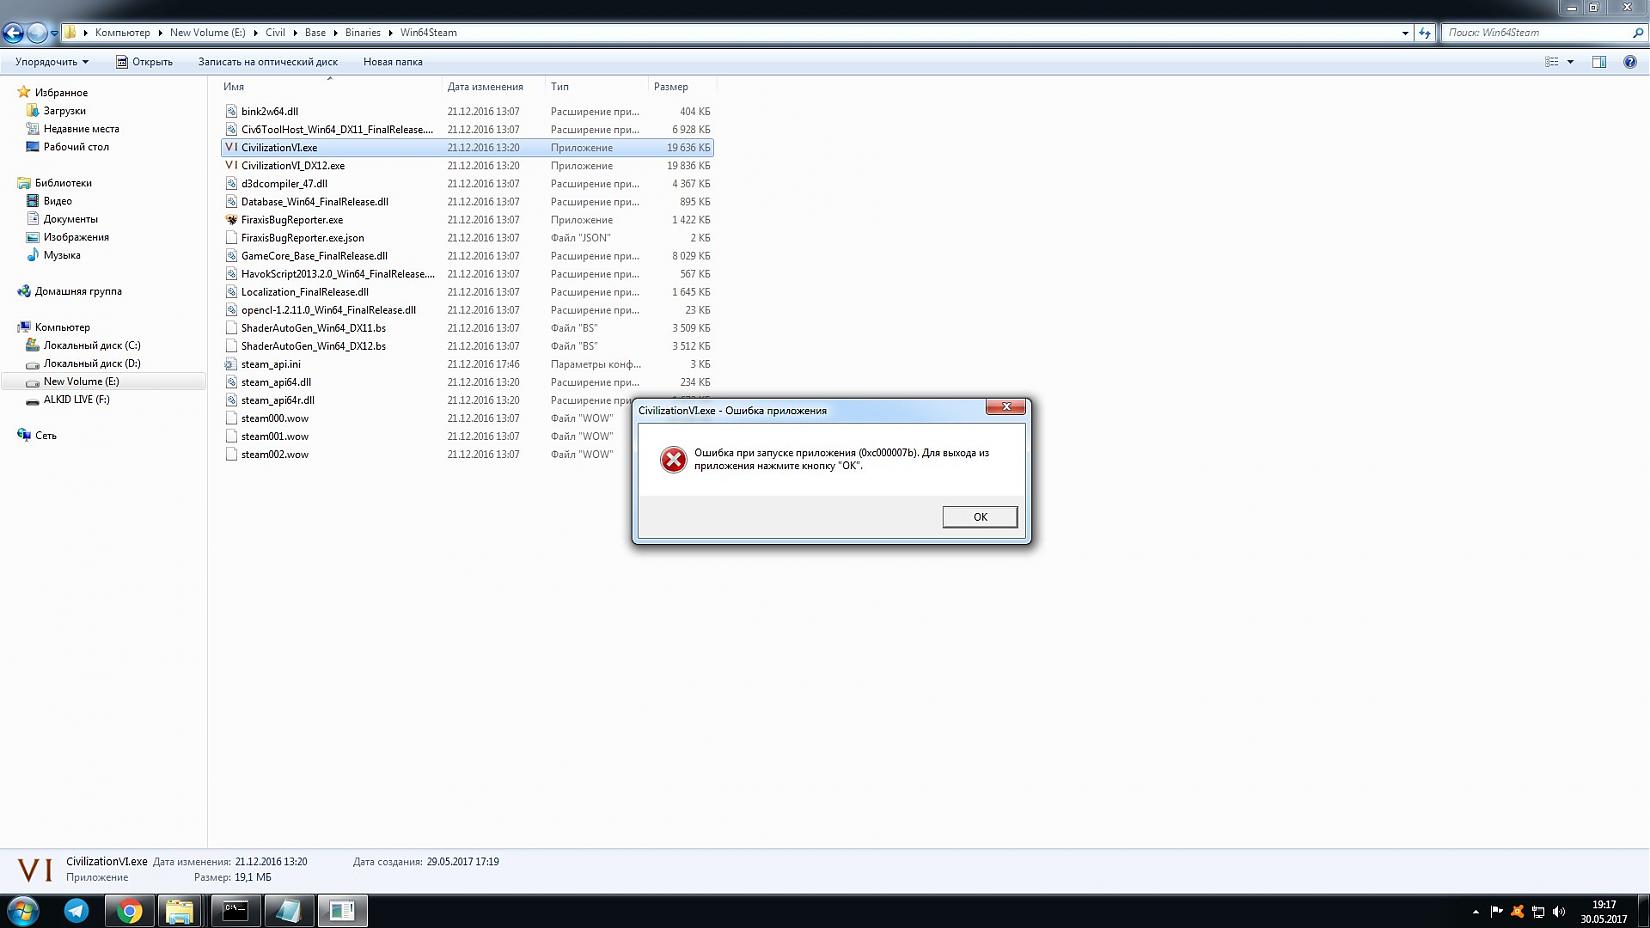The image size is (1650, 928).
Task: Select the steam_api.ini file icon
Action: (231, 364)
